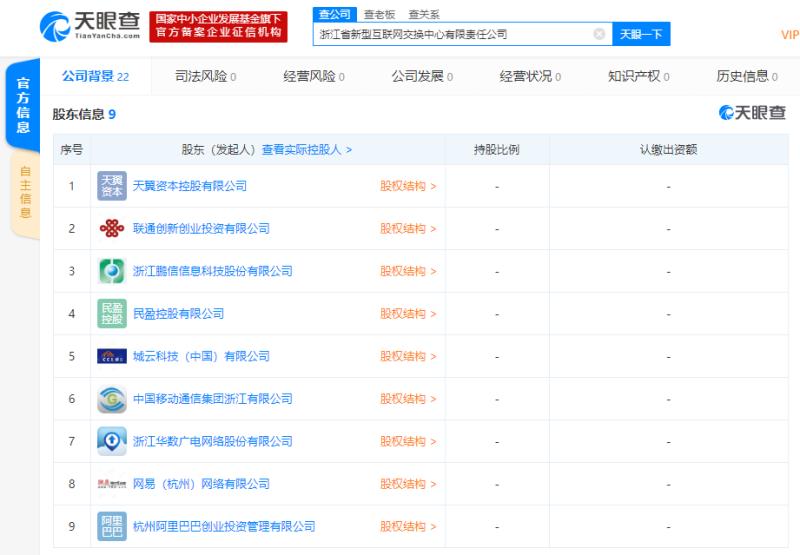Expand 股权结构 for 浙江华数广电
This screenshot has height=555, width=800.
click(408, 441)
